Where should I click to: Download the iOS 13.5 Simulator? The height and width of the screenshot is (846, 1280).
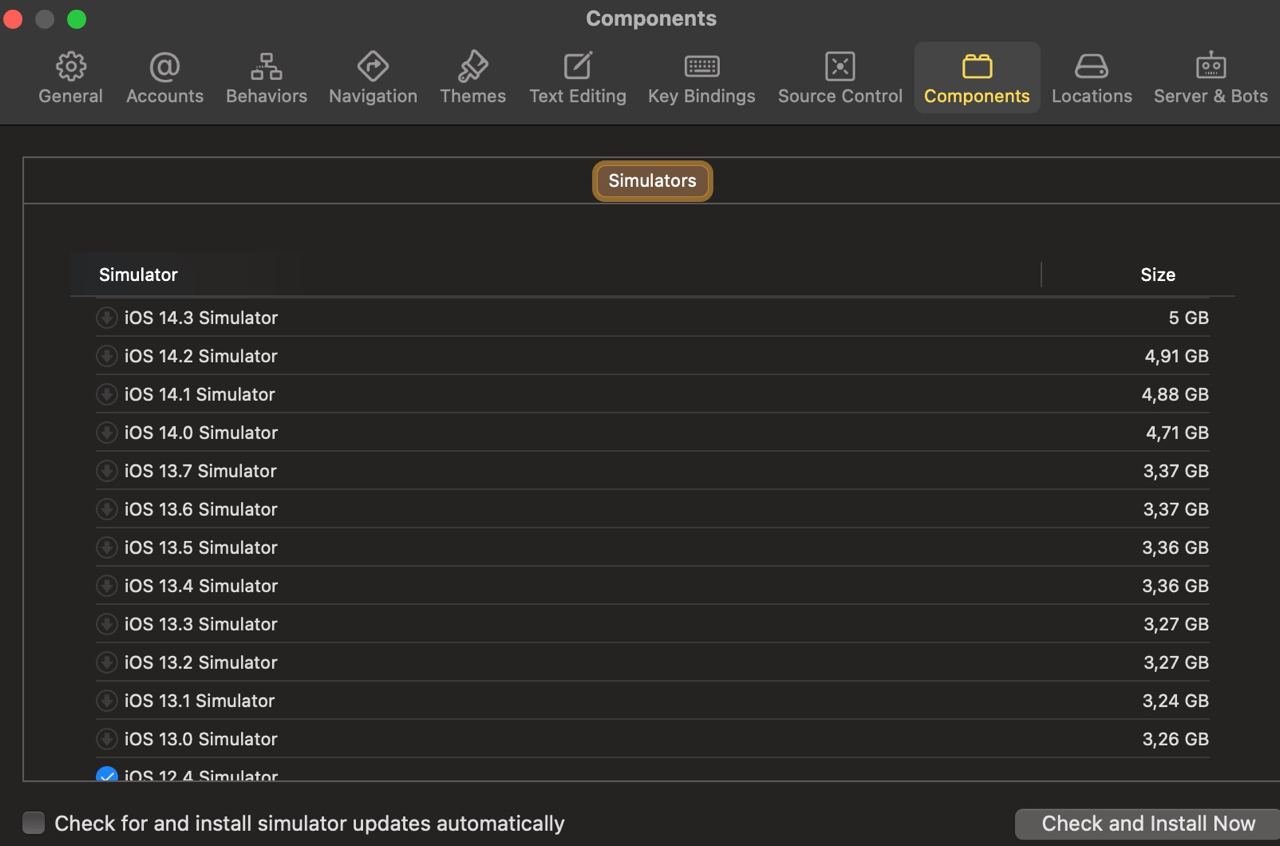point(106,548)
